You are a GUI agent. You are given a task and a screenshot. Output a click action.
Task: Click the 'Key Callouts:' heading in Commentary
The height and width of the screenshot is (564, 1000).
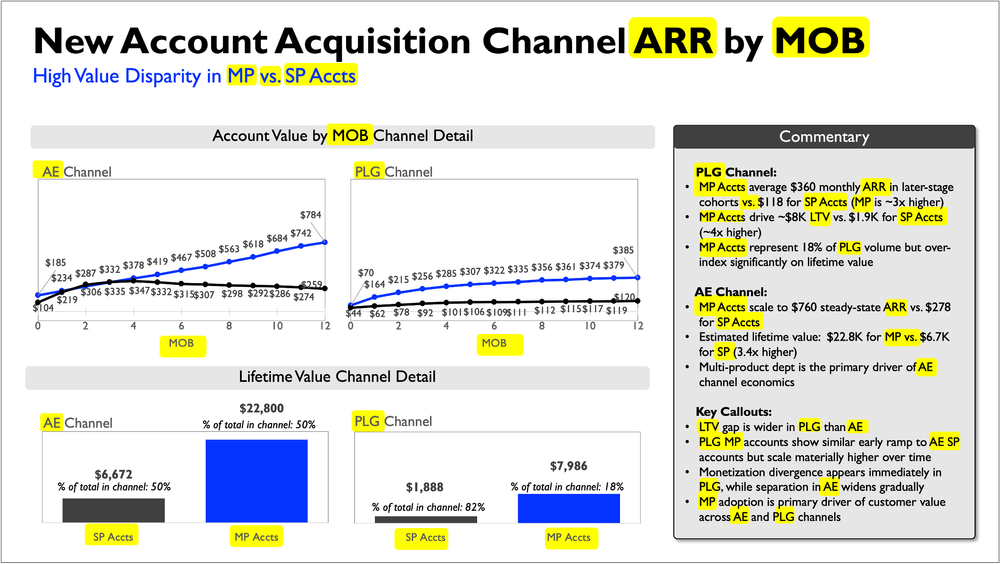(733, 412)
